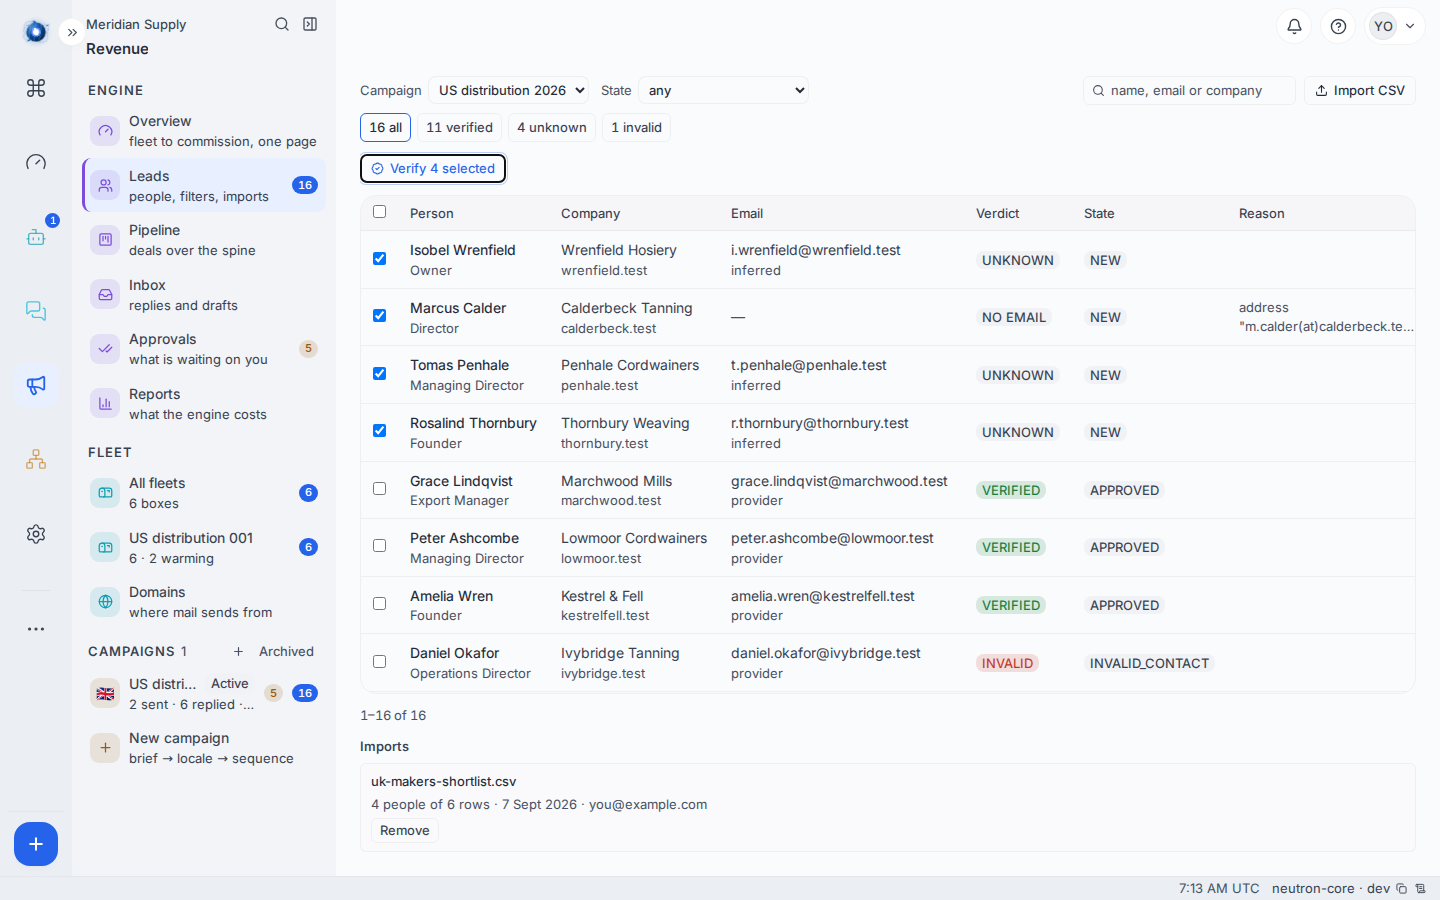Open notifications bell

pos(1294,26)
